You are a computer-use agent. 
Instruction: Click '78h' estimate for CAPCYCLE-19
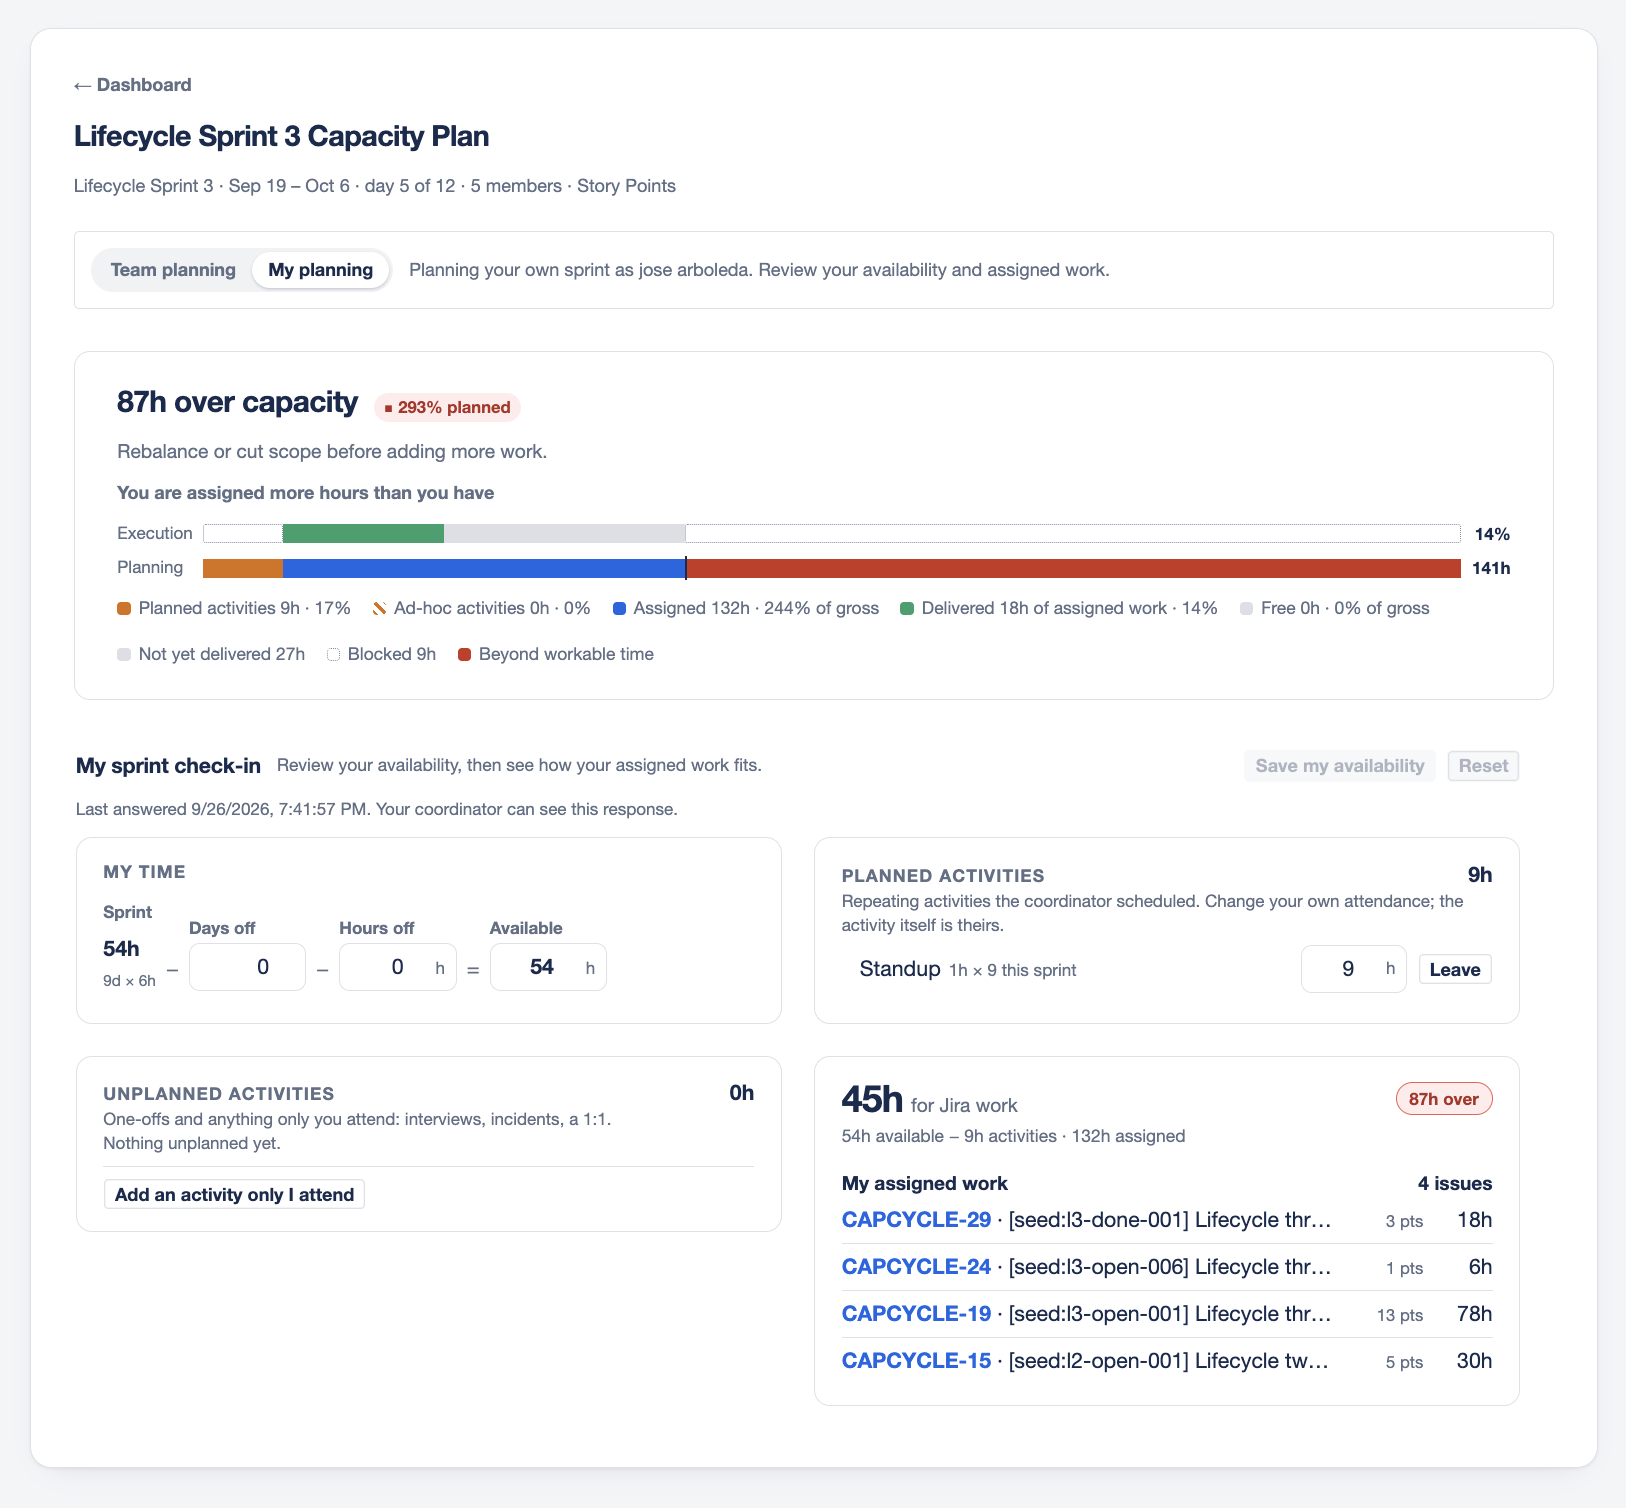(1474, 1314)
